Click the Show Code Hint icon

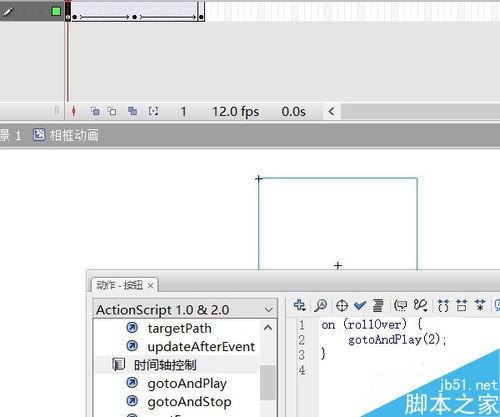(x=401, y=305)
